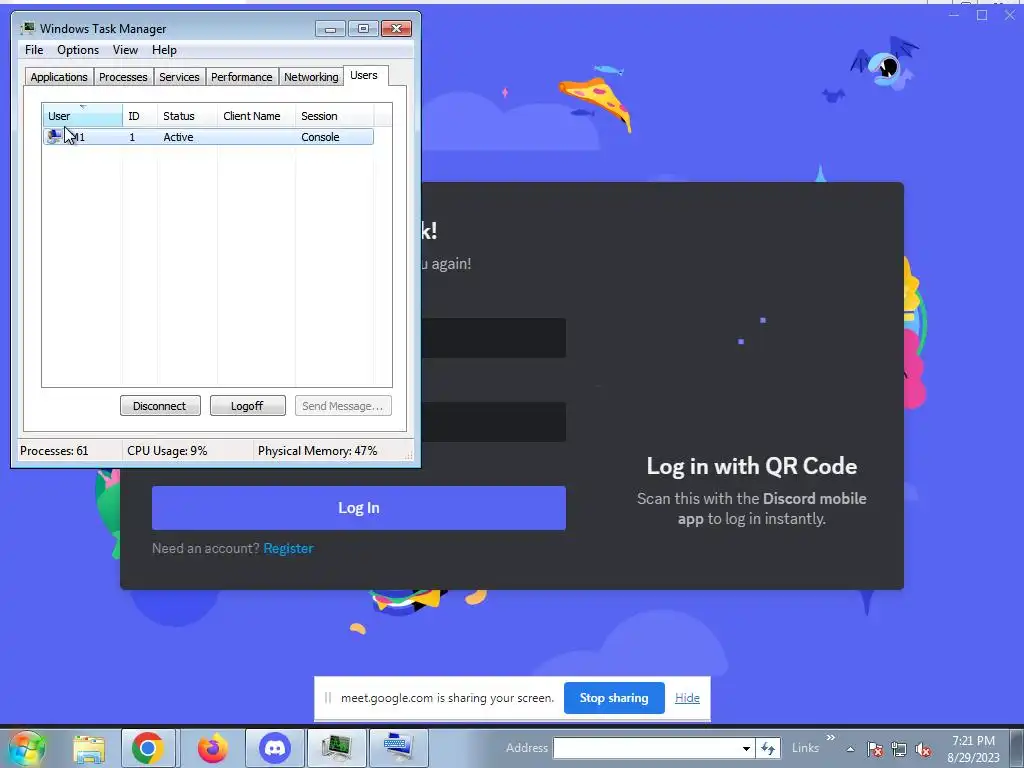Sort by the Session column header
The height and width of the screenshot is (768, 1024).
pyautogui.click(x=334, y=116)
